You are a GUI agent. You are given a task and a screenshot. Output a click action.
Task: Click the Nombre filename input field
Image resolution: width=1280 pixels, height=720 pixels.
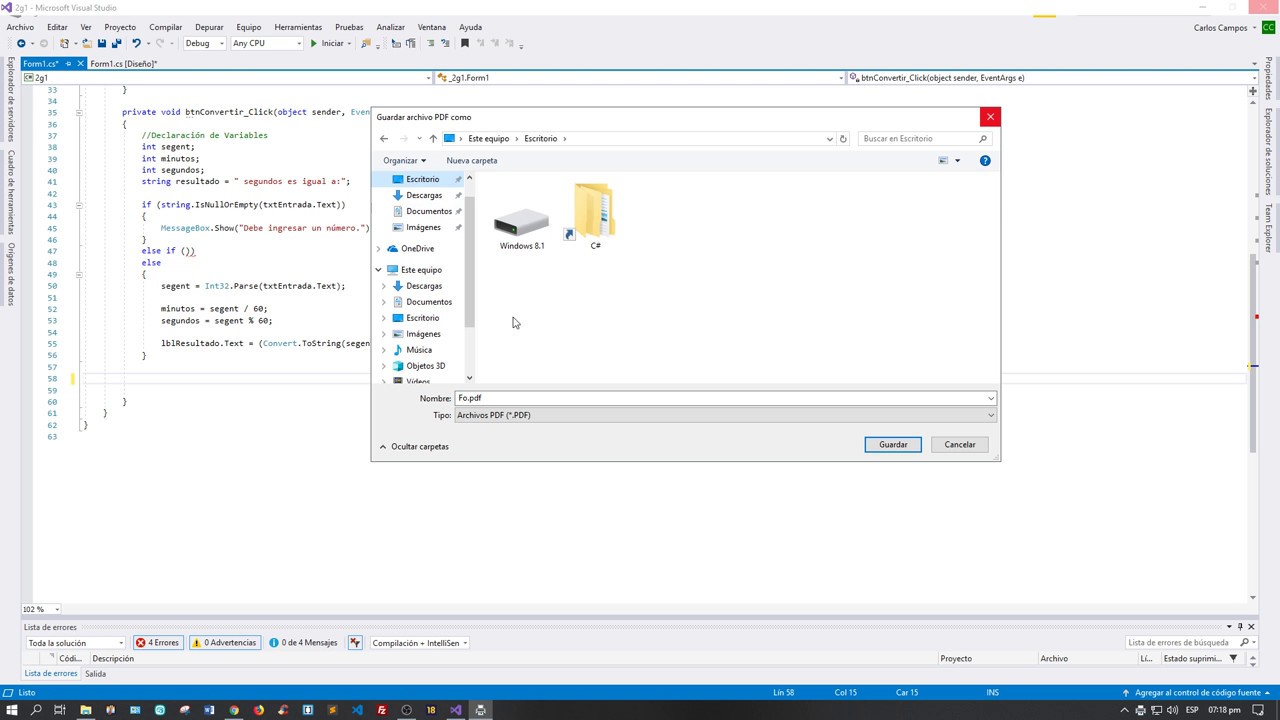coord(721,398)
